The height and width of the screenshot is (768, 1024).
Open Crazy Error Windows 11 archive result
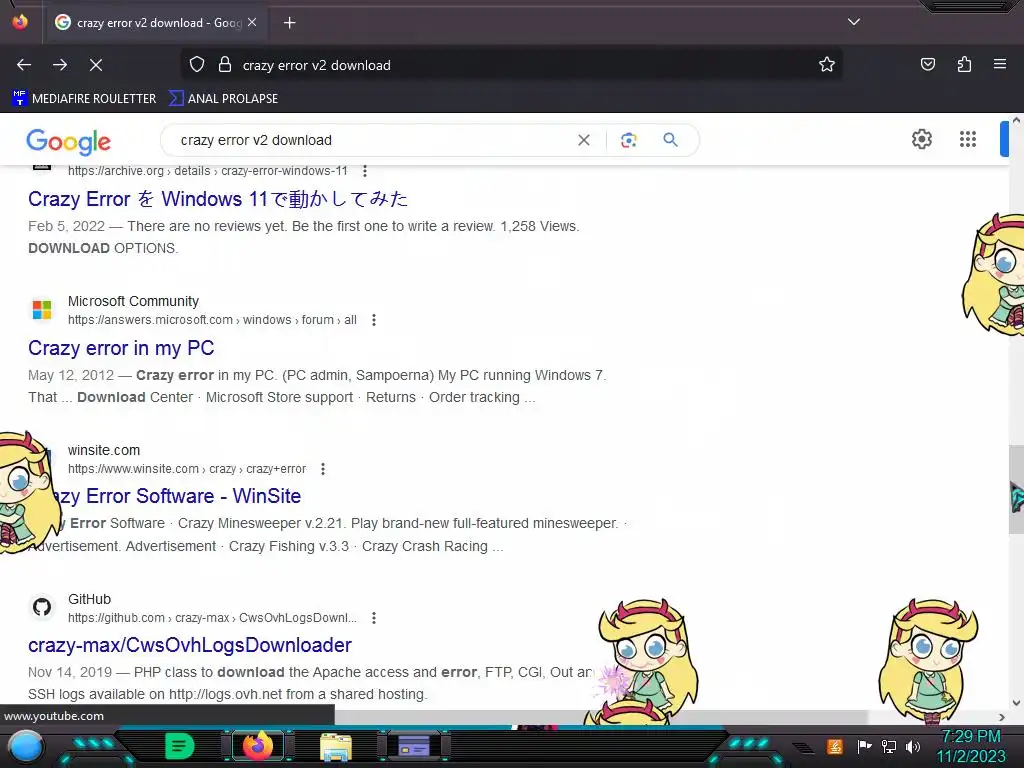tap(218, 199)
